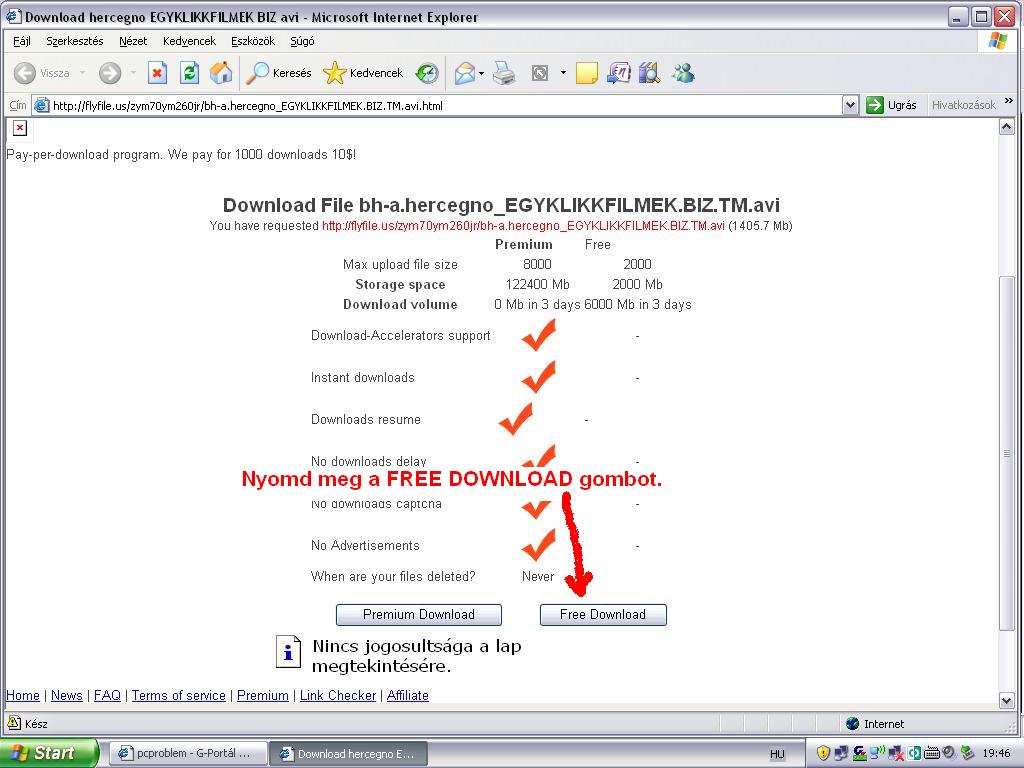Click the Stop loading toolbar icon

pos(157,73)
